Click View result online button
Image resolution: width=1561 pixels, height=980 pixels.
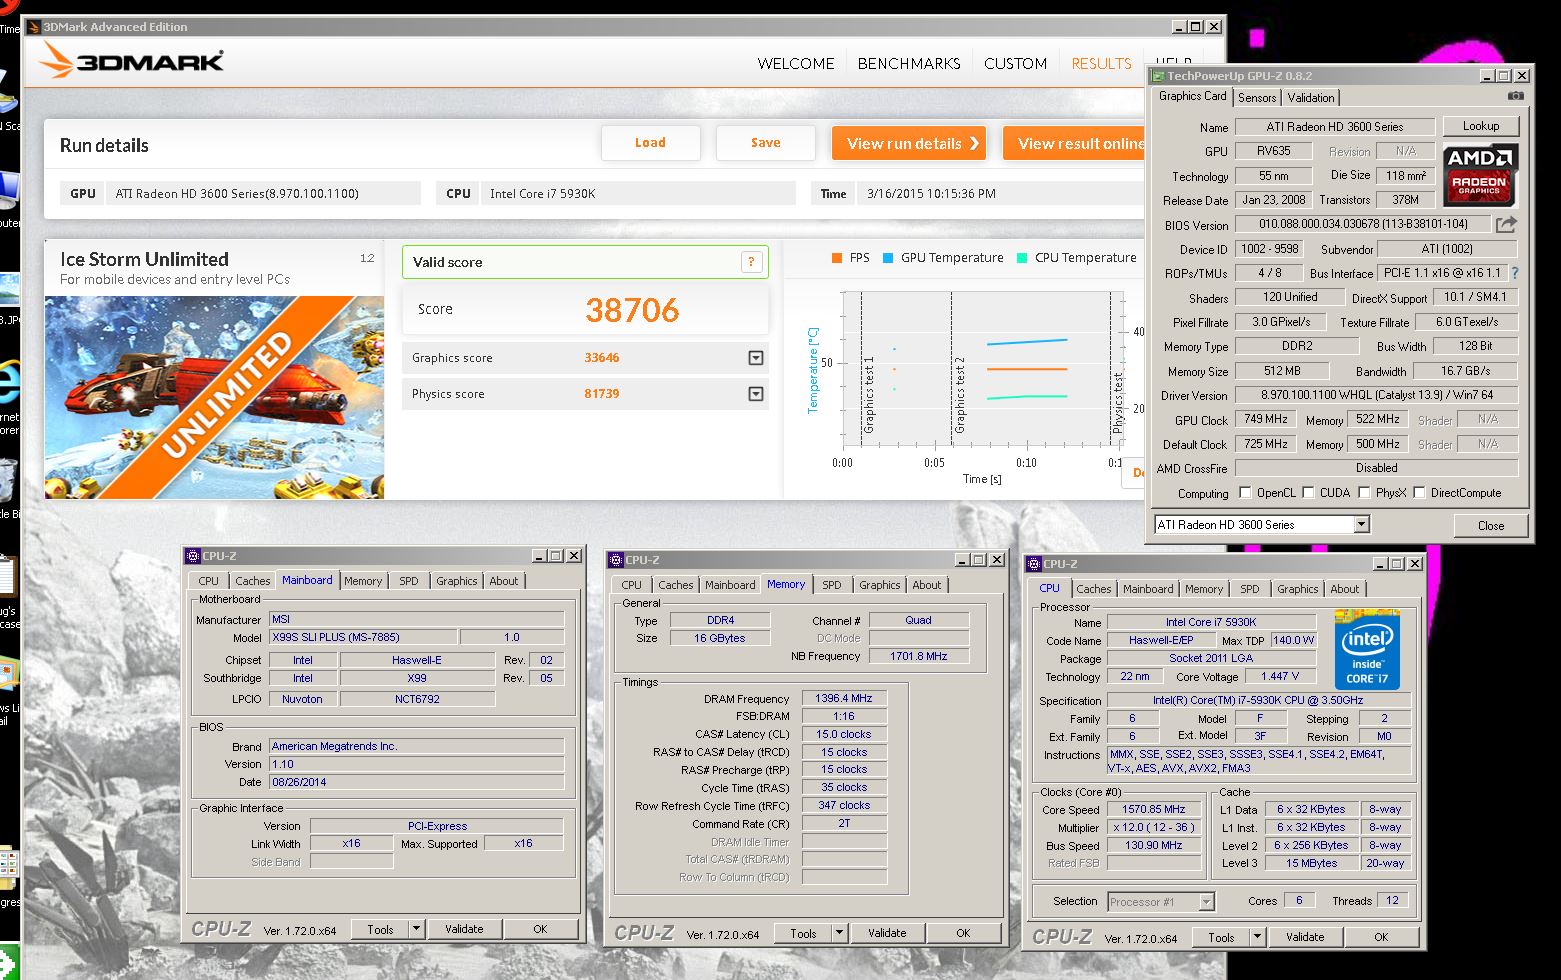click(1074, 143)
